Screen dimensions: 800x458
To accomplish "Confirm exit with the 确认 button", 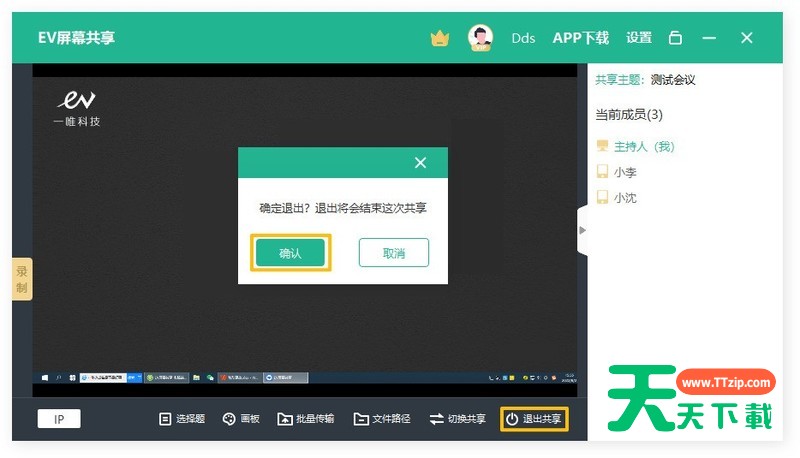I will tap(290, 253).
